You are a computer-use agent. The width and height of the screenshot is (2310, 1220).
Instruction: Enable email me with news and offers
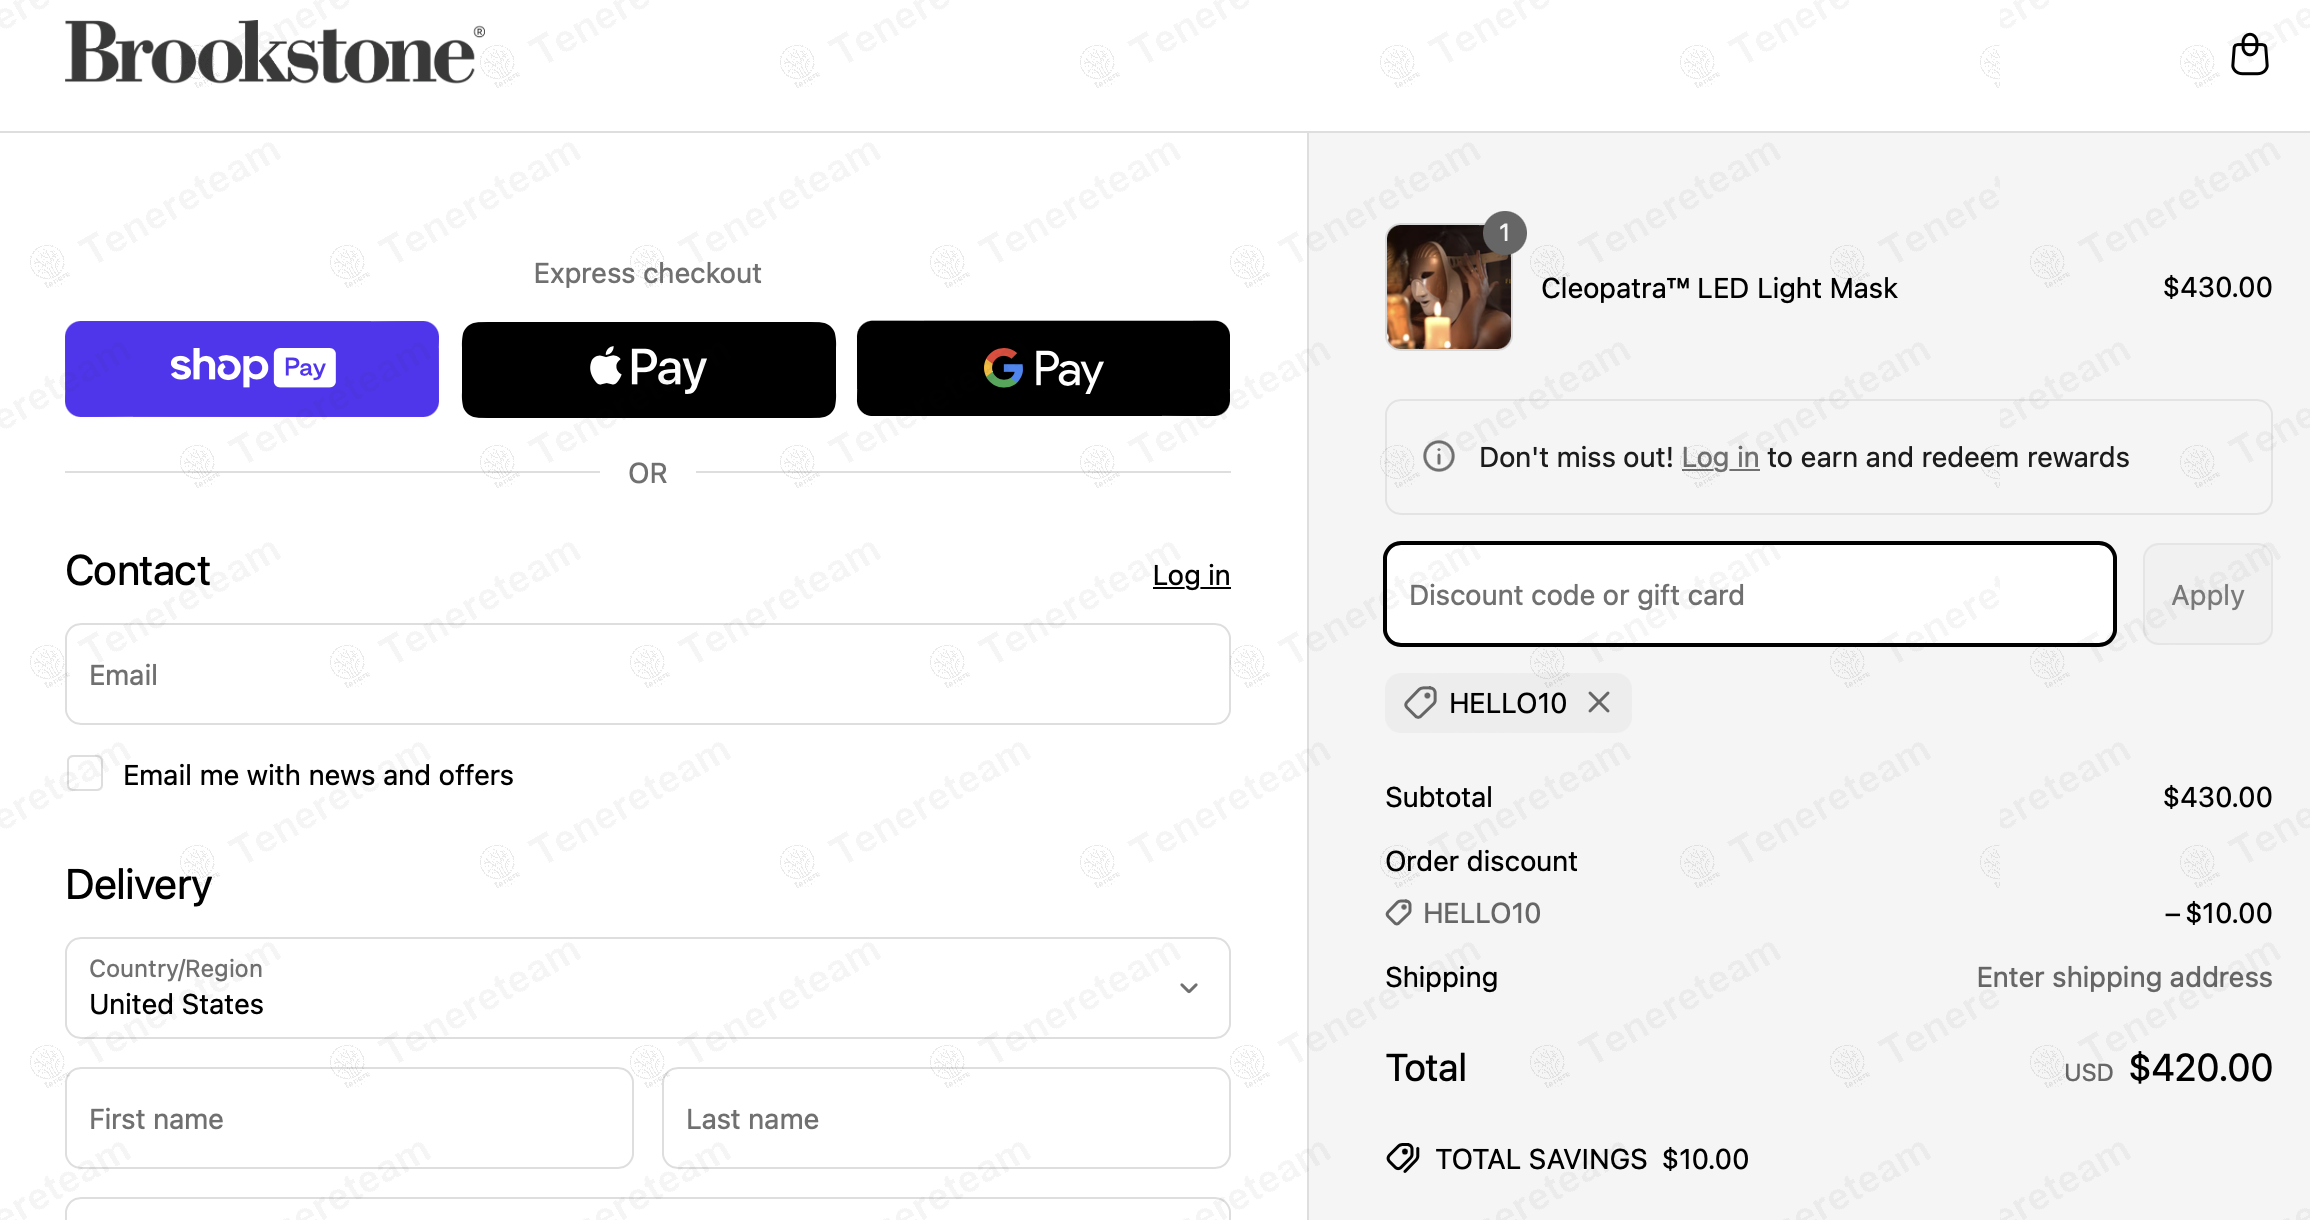click(85, 774)
